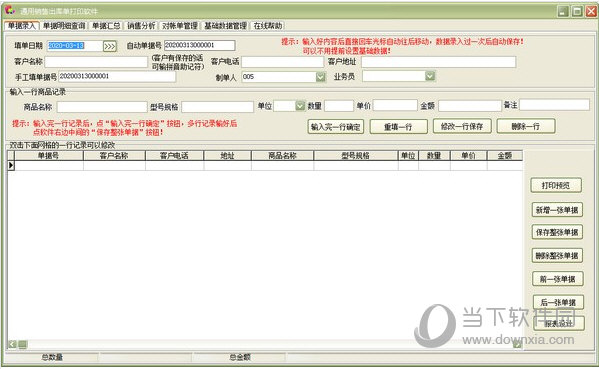Click the 客户电话 input field
Screen dimensions: 599x369
282,62
